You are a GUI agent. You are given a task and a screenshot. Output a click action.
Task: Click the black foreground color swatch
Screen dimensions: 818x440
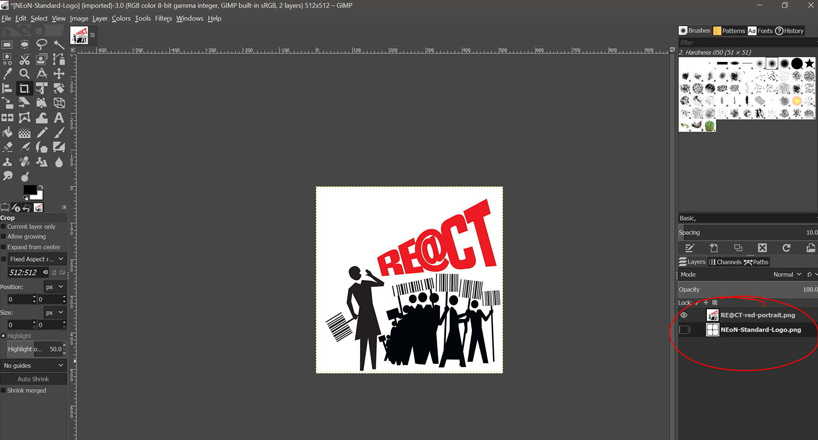[x=30, y=190]
